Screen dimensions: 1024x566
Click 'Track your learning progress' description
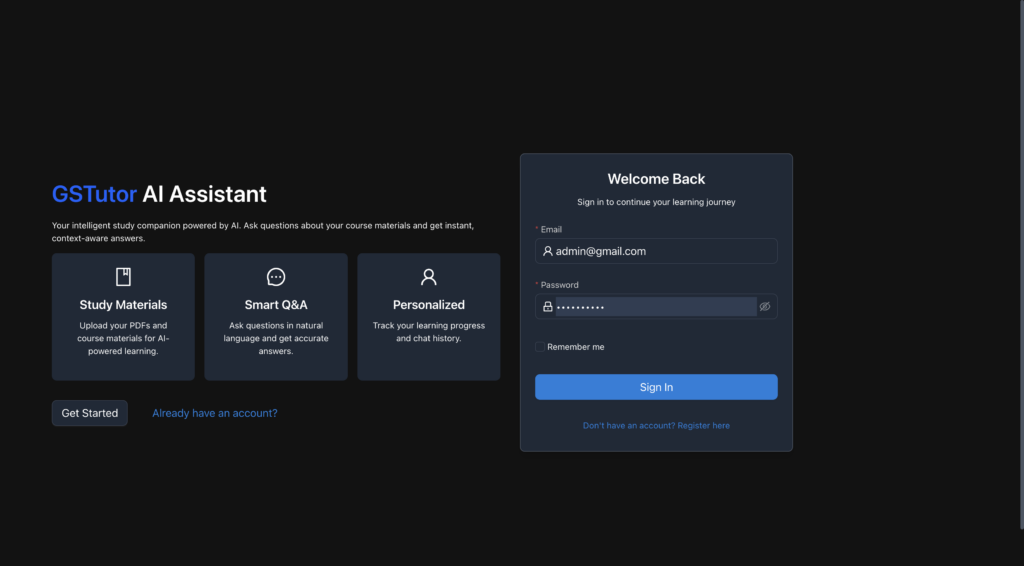pyautogui.click(x=428, y=332)
